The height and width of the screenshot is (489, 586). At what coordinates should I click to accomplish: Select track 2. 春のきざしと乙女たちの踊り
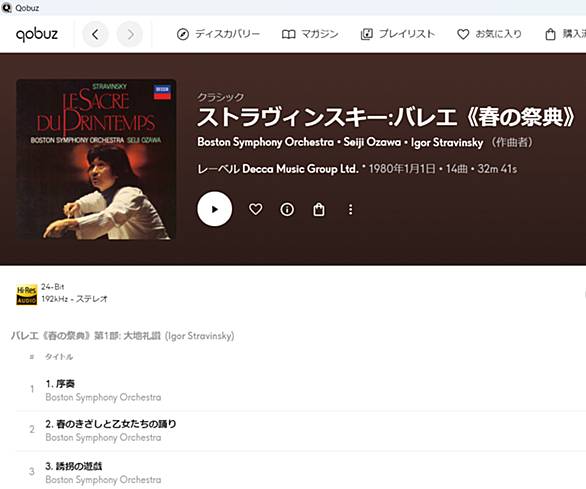(299, 430)
